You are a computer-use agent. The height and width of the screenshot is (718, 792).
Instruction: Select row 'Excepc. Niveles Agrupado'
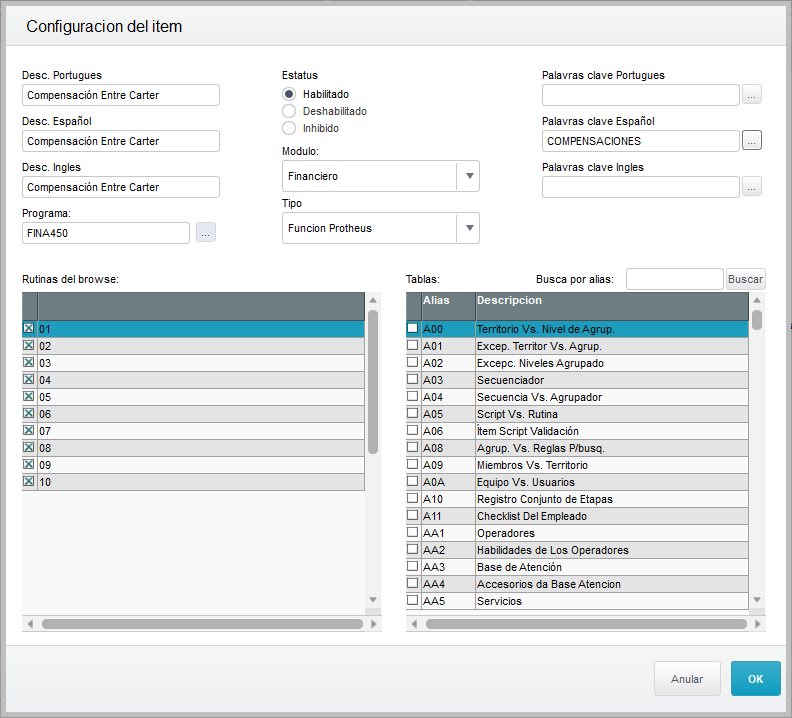(577, 363)
